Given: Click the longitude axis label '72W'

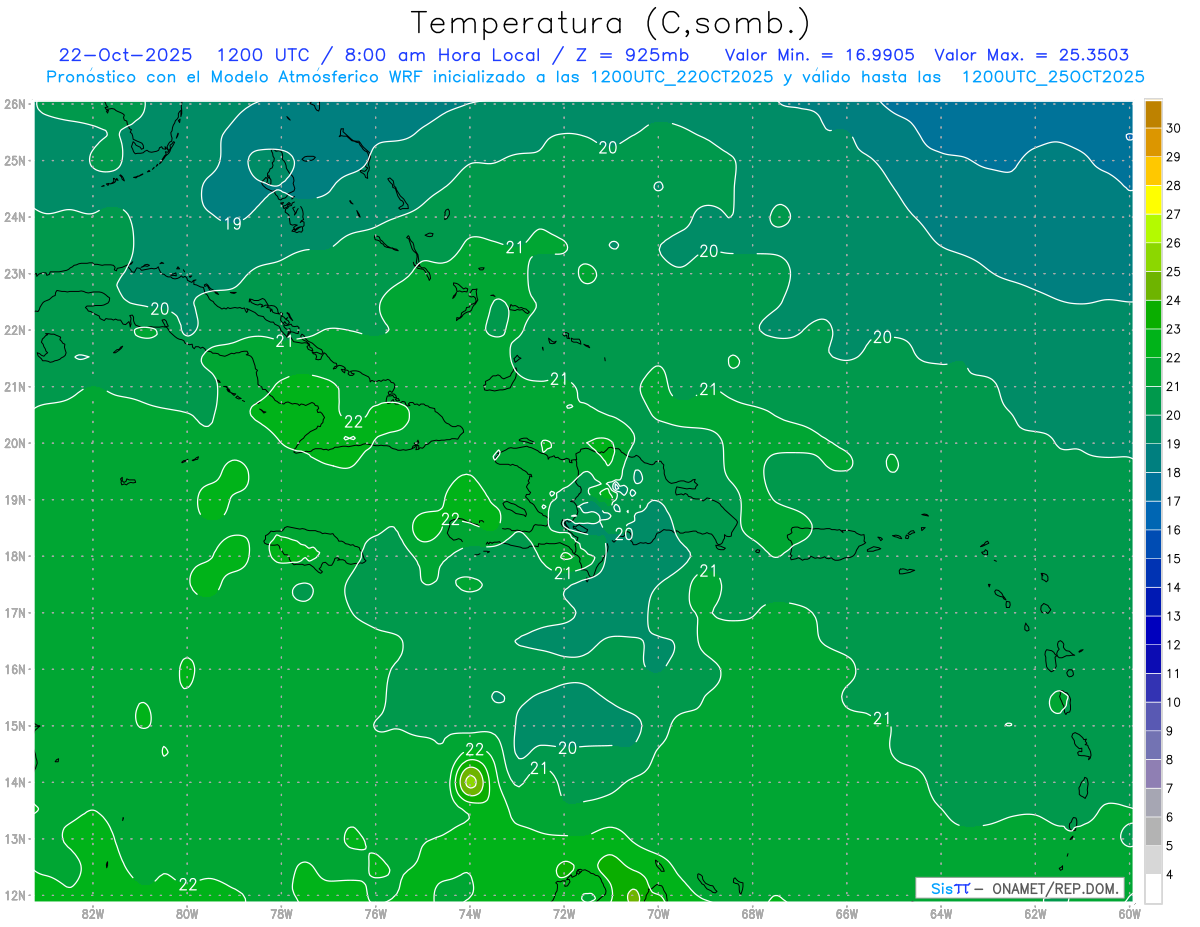Looking at the screenshot, I should click(x=564, y=913).
